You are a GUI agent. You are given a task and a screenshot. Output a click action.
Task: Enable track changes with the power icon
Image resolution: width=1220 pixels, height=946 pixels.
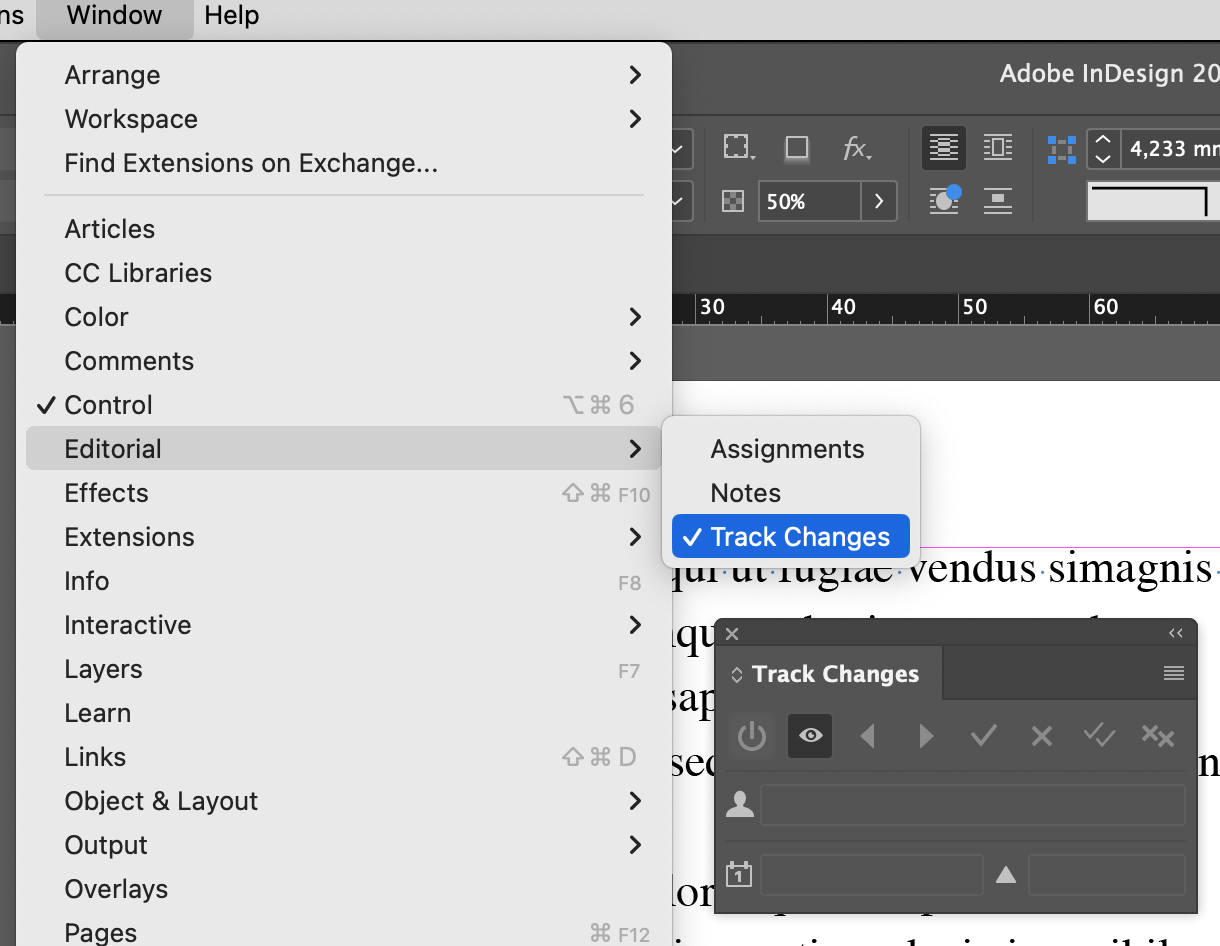click(x=751, y=736)
